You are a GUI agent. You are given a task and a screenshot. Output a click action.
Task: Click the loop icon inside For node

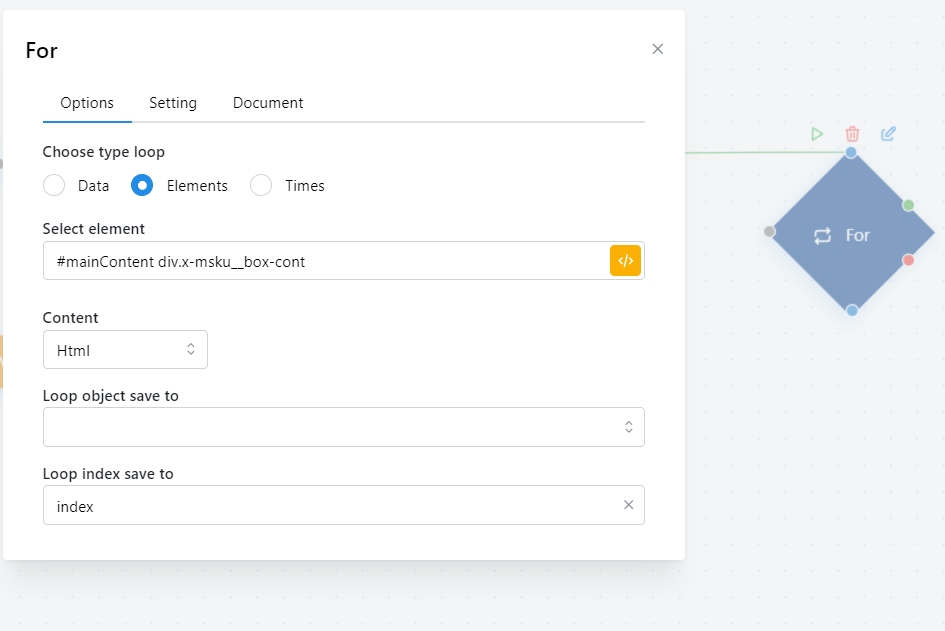click(x=822, y=236)
